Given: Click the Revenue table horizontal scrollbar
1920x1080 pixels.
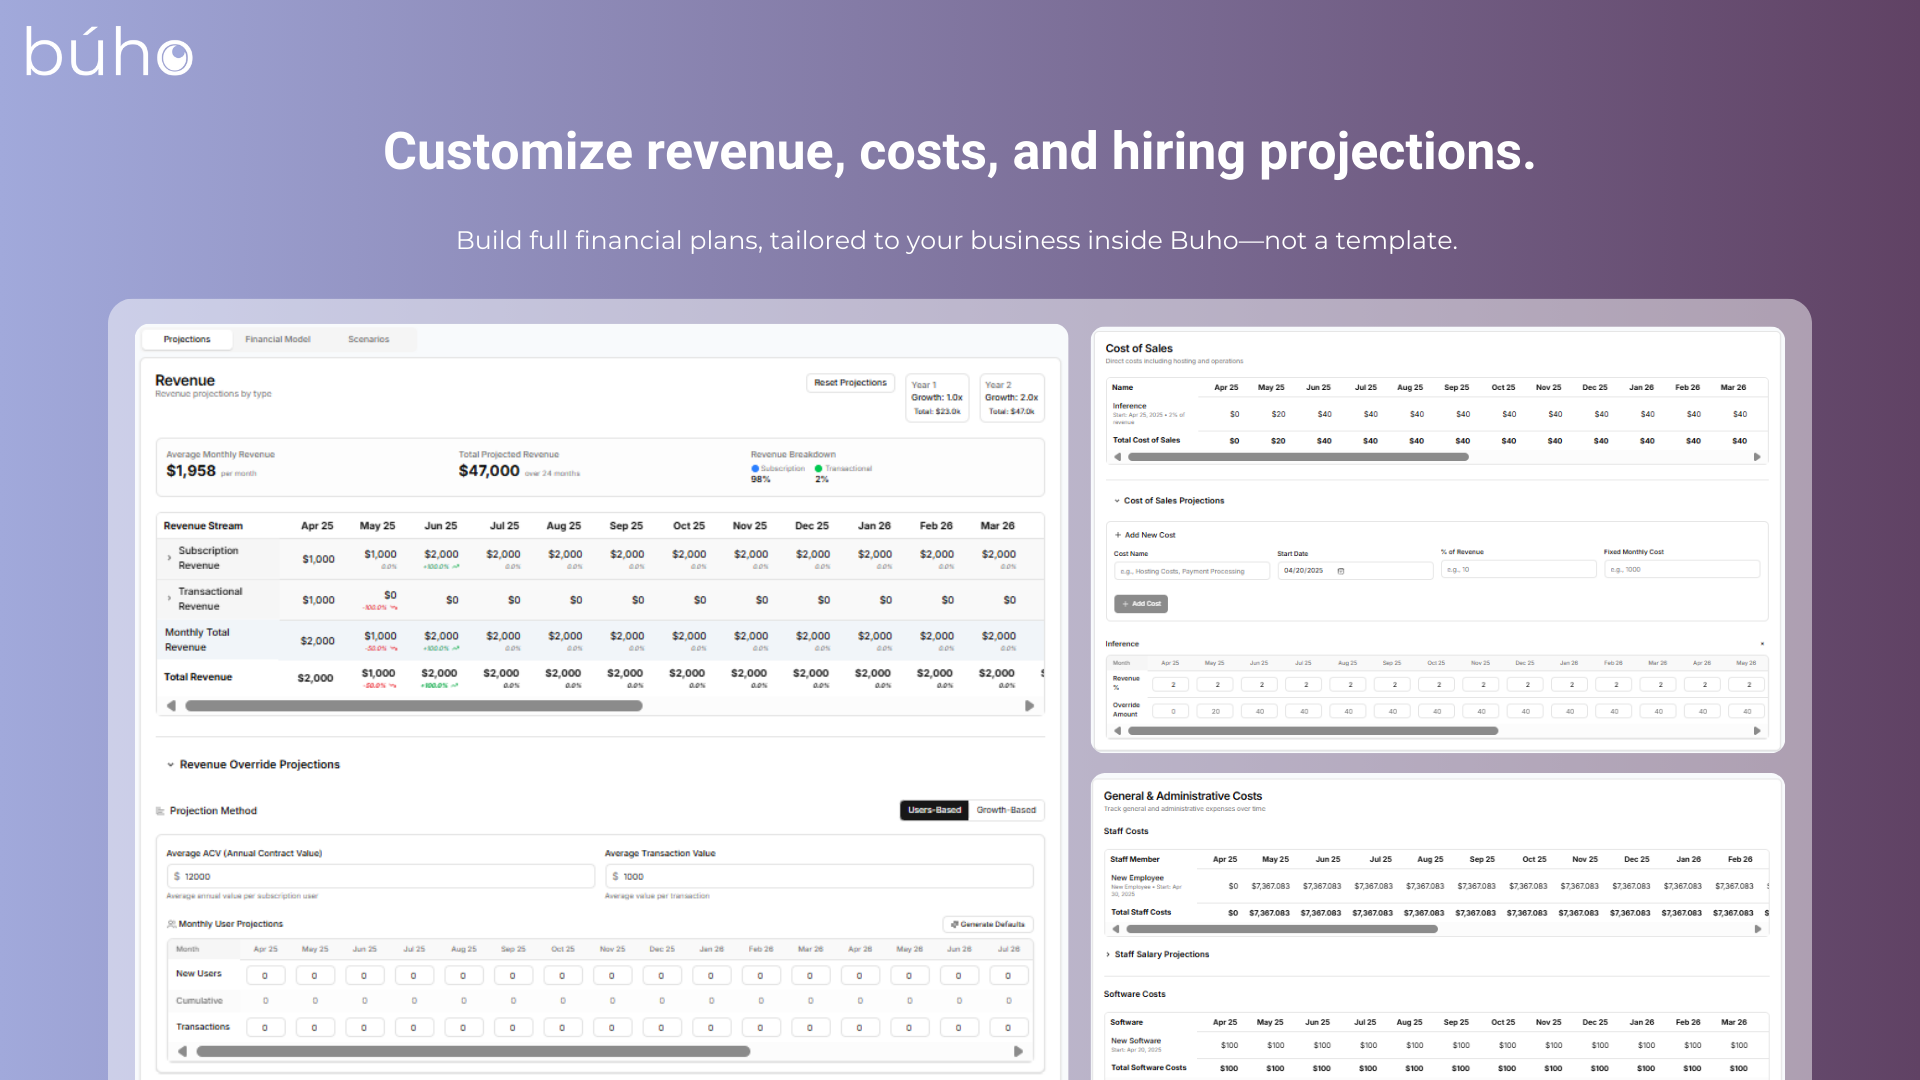Looking at the screenshot, I should (413, 706).
